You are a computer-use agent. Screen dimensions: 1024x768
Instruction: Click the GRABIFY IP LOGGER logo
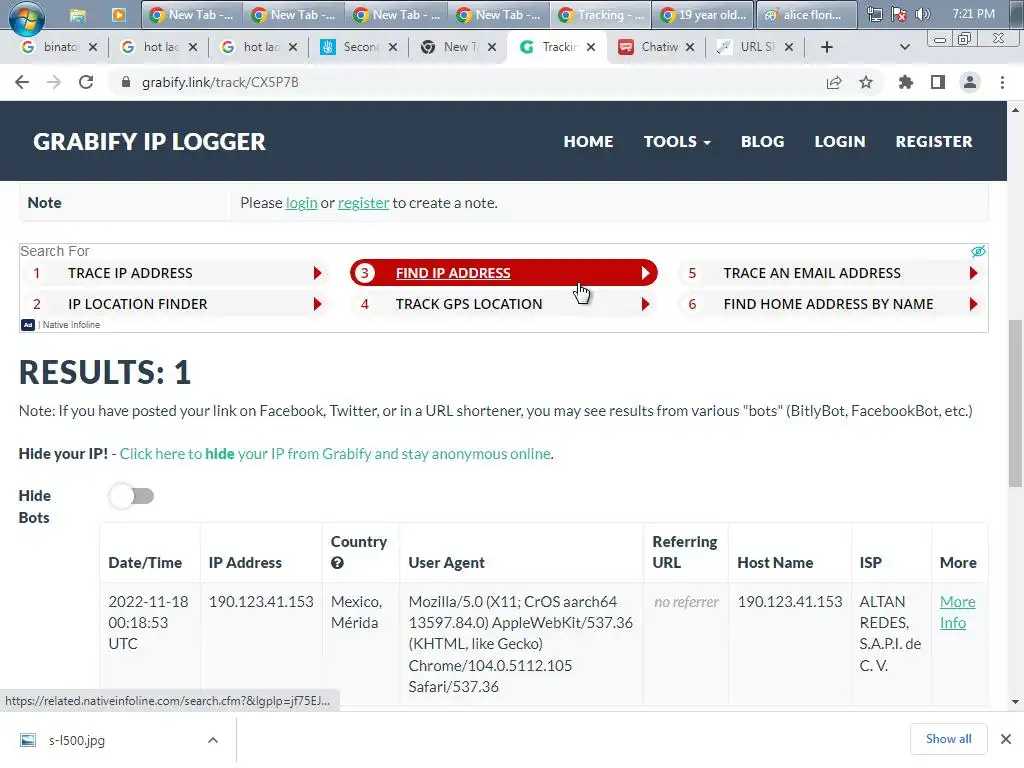tap(149, 142)
